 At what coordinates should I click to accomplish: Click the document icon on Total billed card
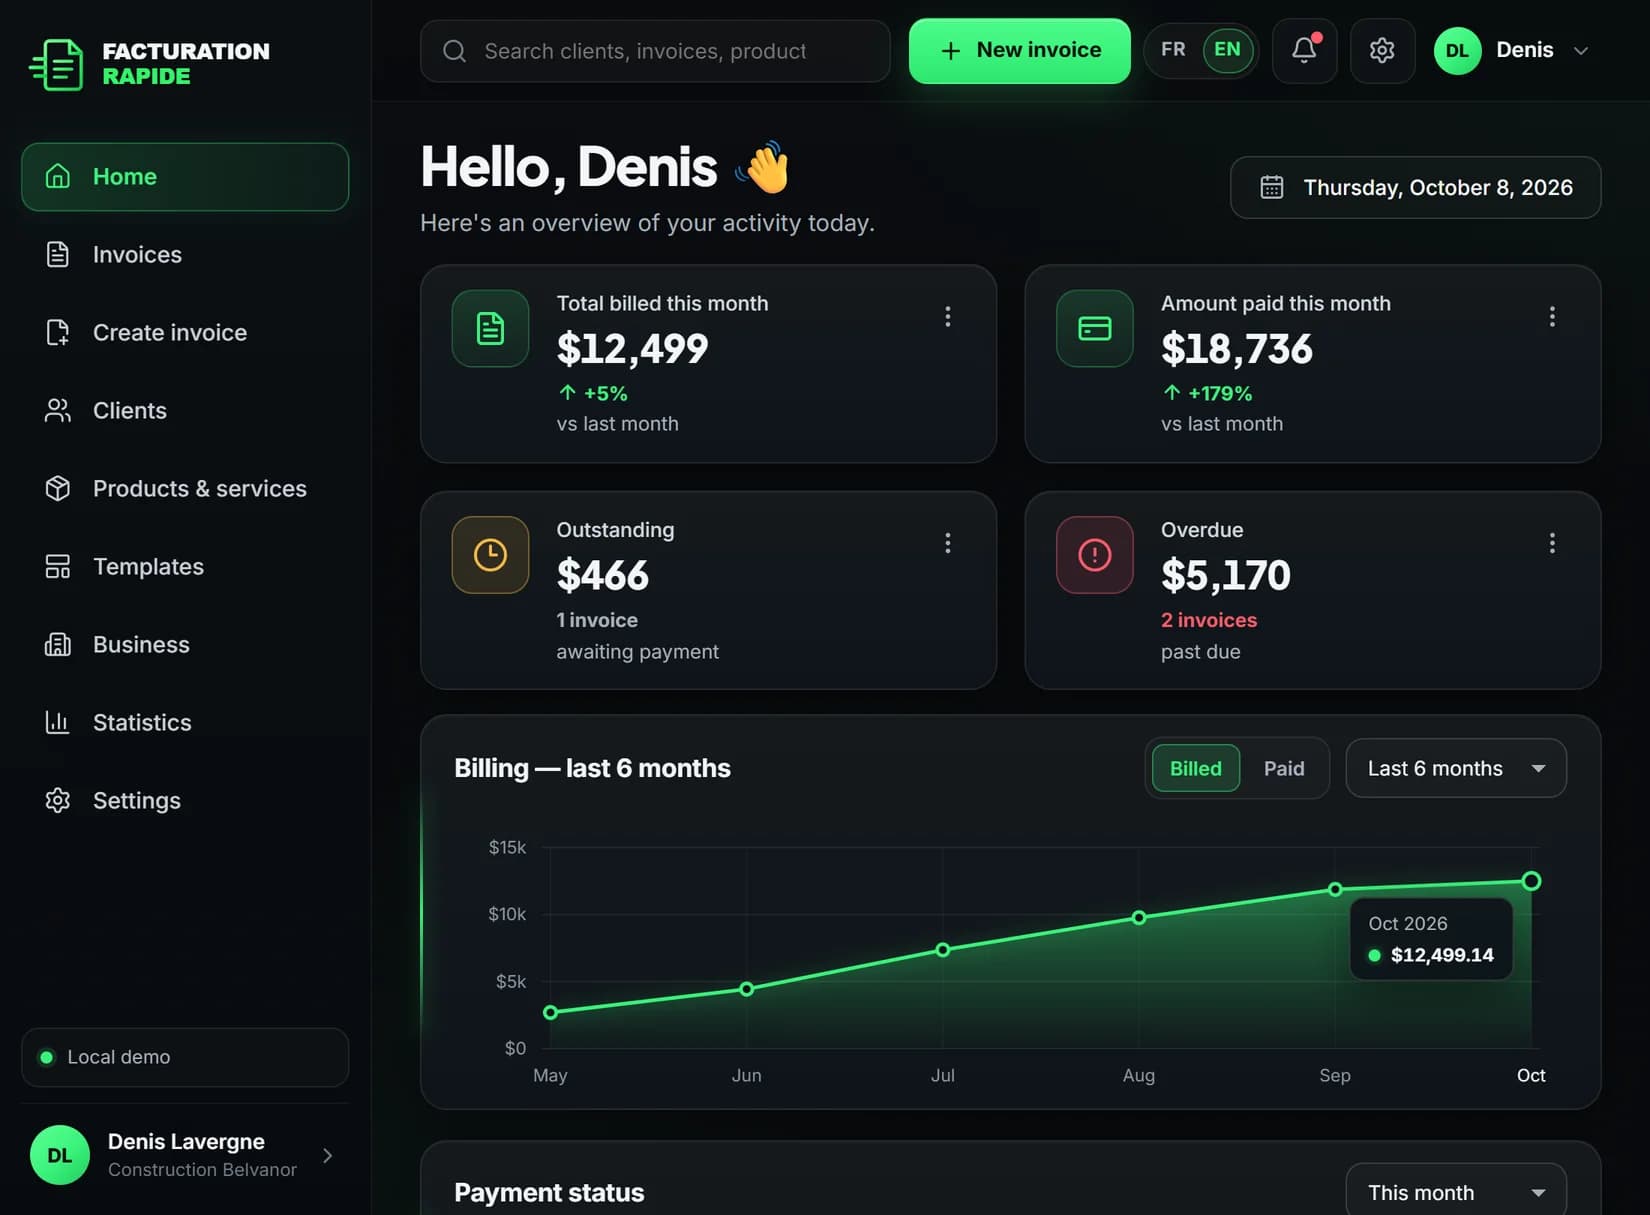tap(490, 328)
